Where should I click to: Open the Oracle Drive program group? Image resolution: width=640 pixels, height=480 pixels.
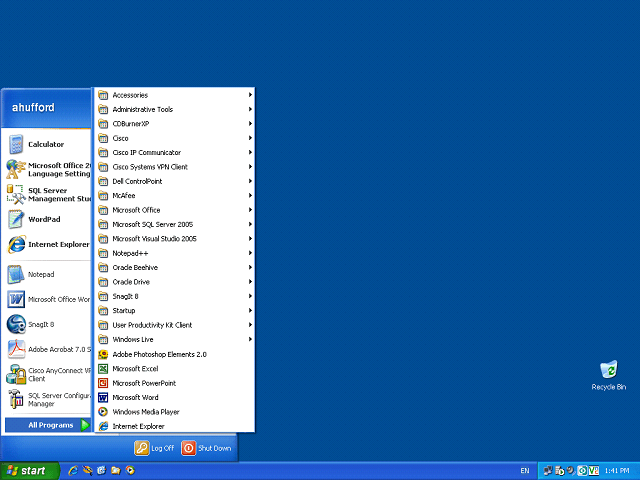[175, 282]
